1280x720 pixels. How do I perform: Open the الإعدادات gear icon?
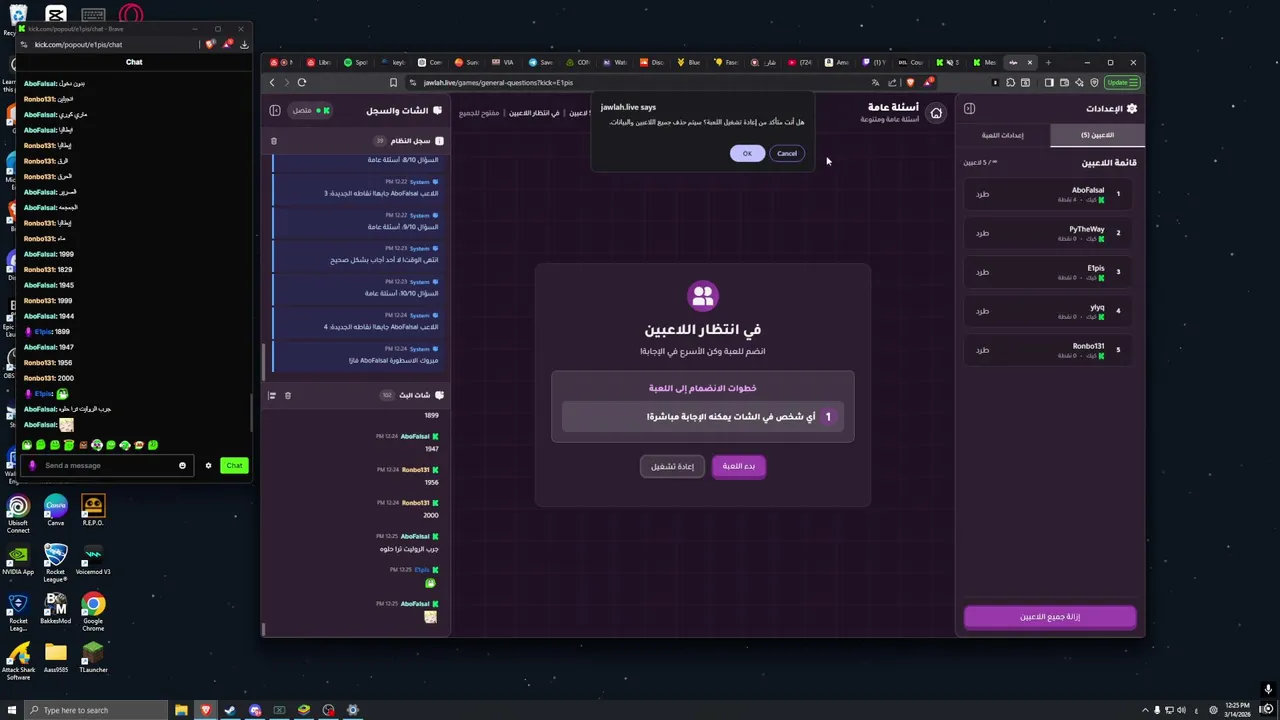[1132, 108]
